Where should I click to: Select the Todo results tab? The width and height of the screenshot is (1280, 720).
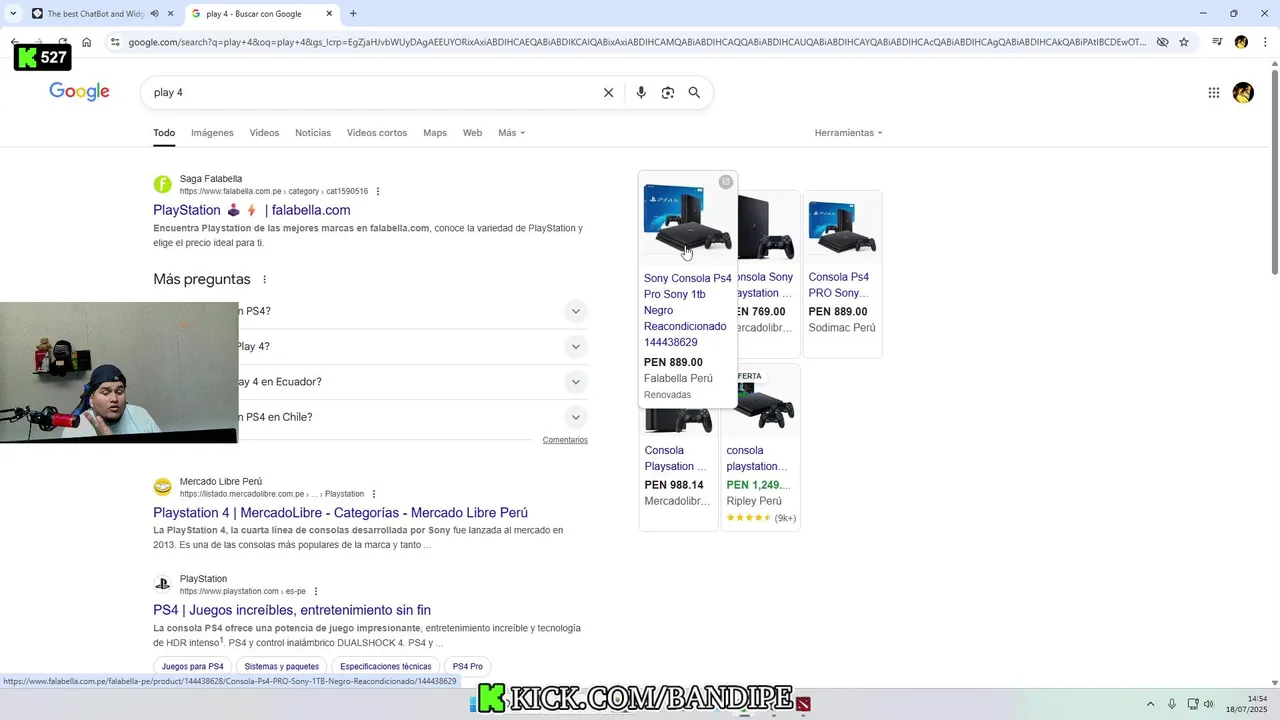164,133
